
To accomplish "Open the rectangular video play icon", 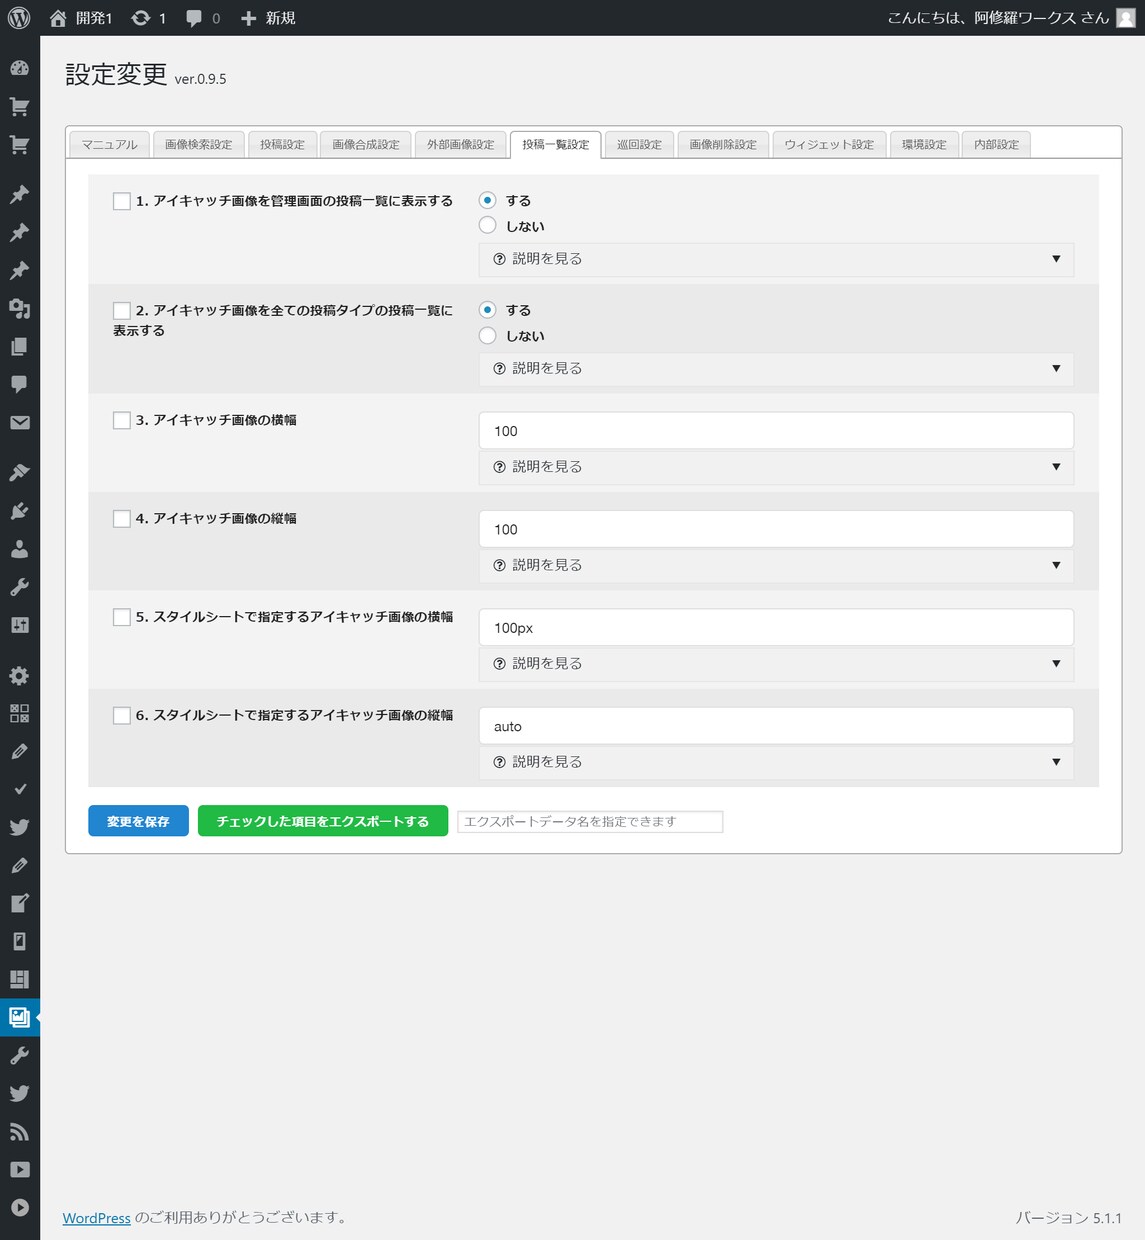I will click(19, 1169).
